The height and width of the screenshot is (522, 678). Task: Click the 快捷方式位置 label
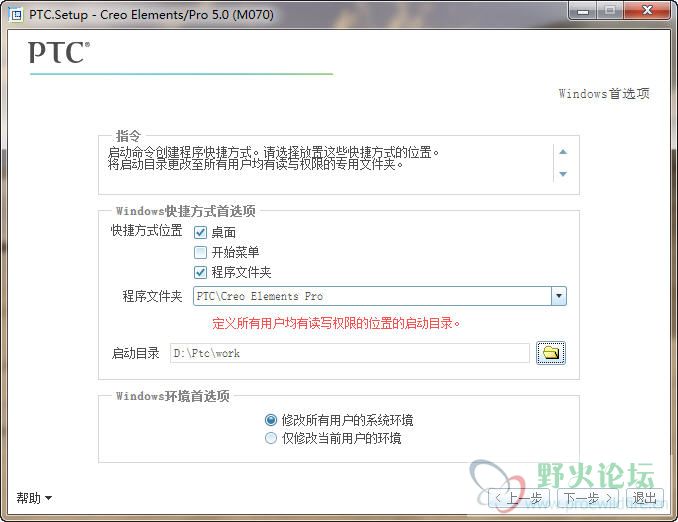(147, 231)
